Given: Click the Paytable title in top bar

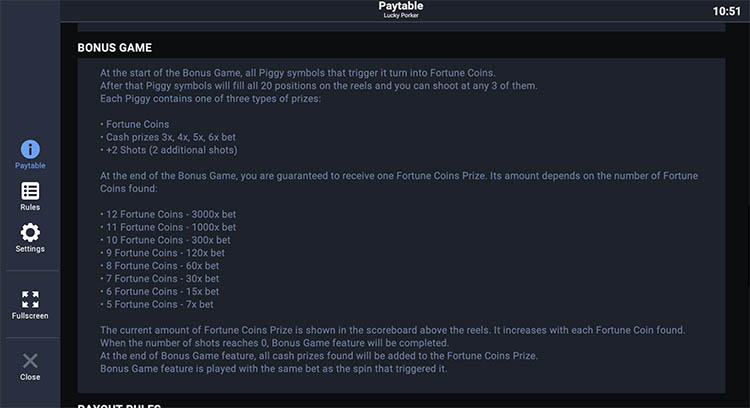Looking at the screenshot, I should [x=400, y=6].
